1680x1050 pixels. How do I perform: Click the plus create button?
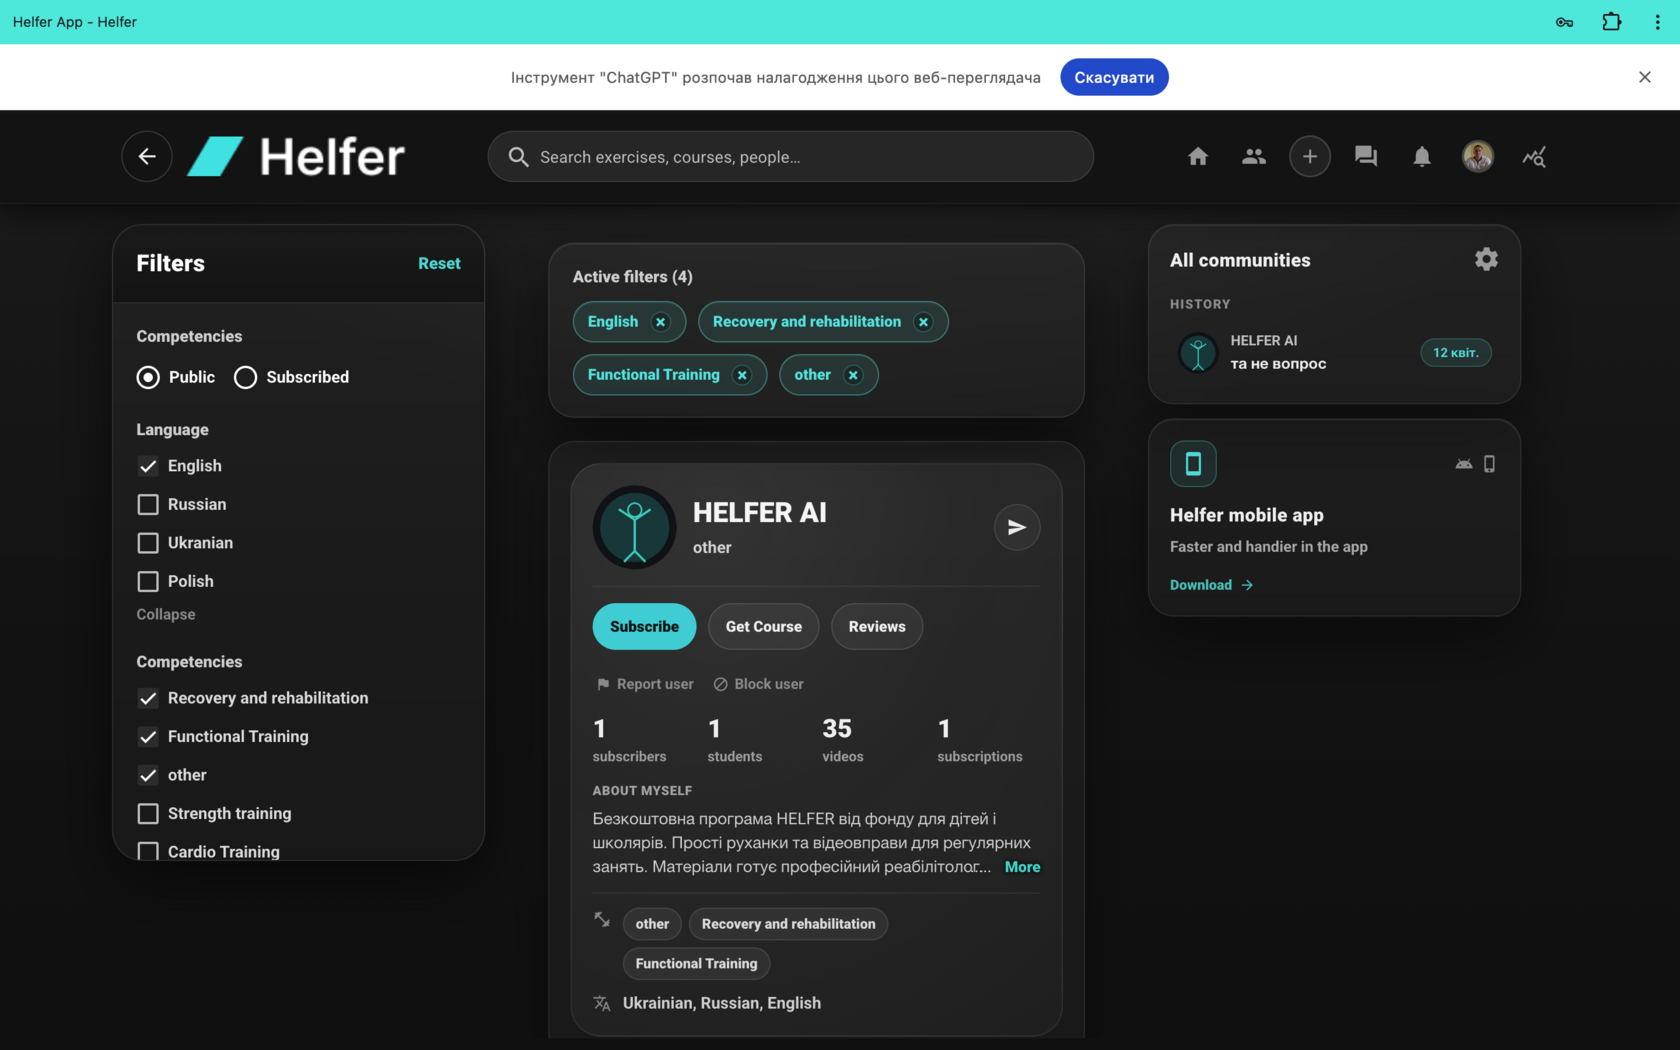[1310, 156]
